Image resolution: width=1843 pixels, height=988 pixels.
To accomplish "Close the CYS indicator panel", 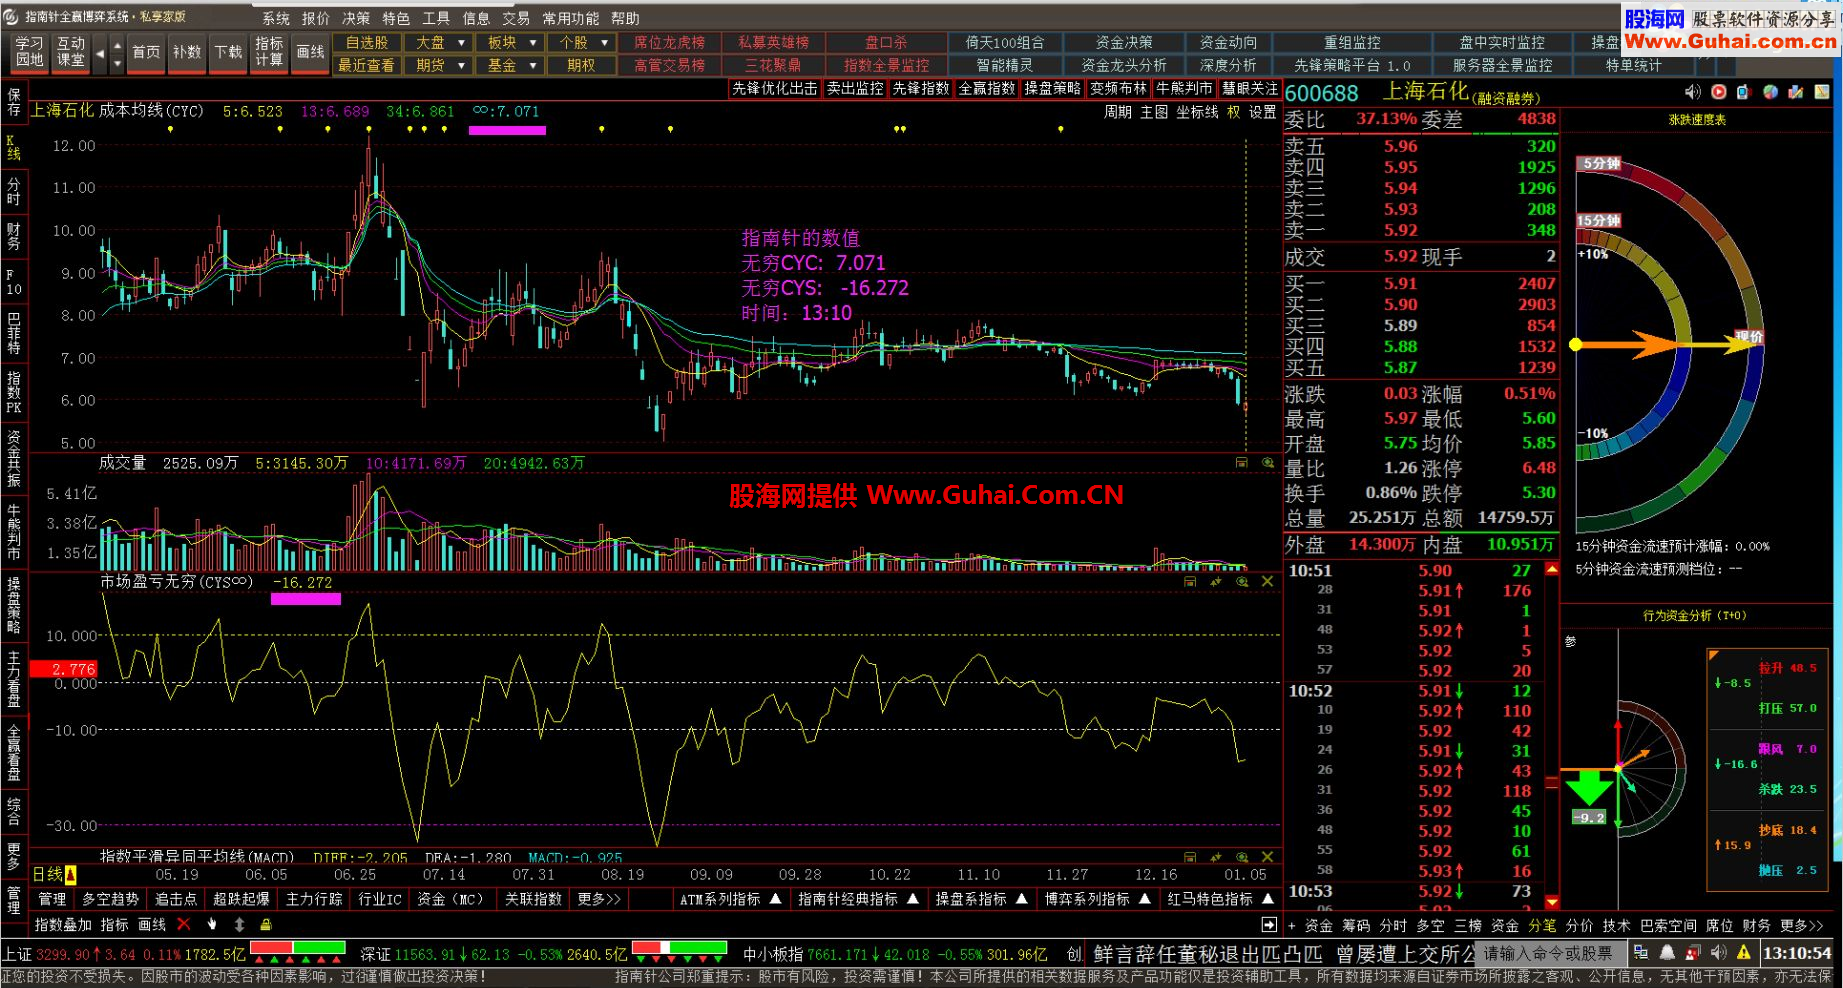I will click(x=1267, y=581).
